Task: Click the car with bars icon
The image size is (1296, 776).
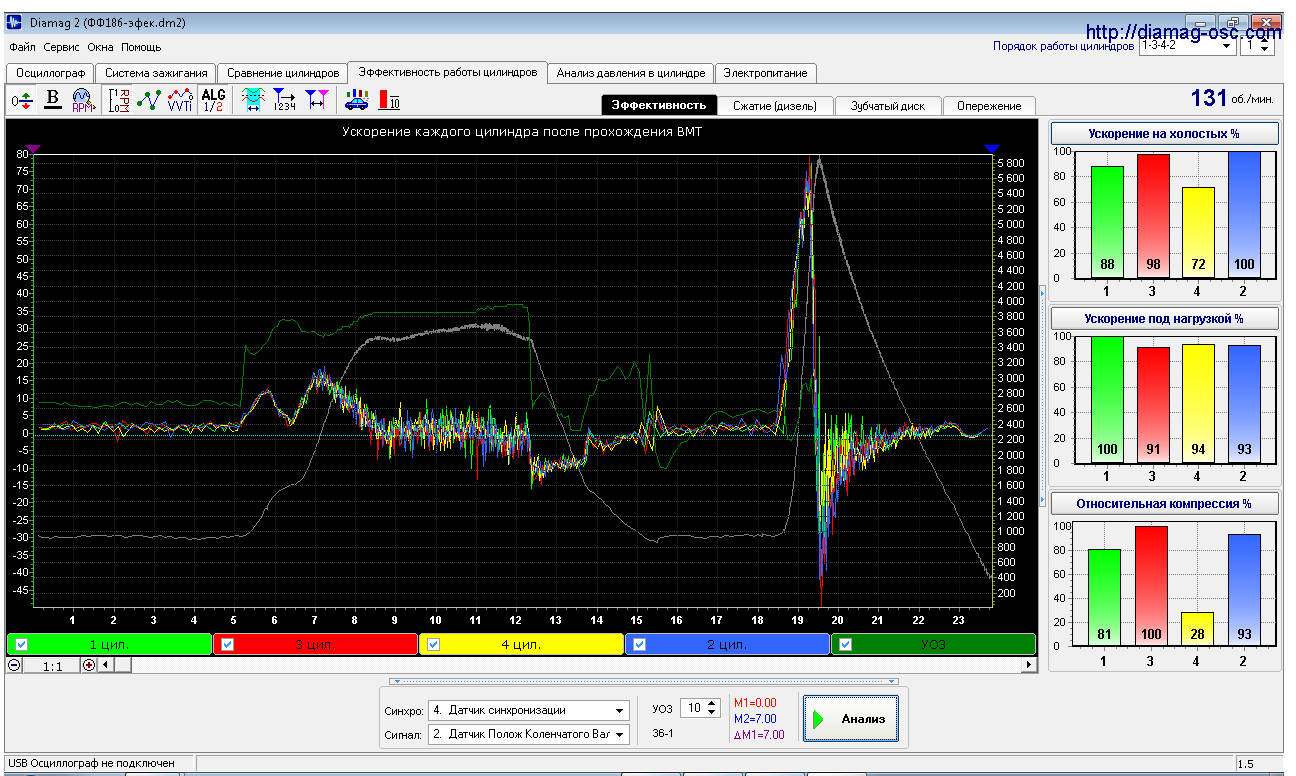Action: coord(356,100)
